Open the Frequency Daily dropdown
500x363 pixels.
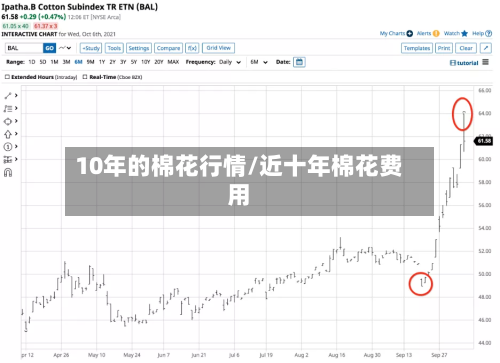(x=230, y=62)
